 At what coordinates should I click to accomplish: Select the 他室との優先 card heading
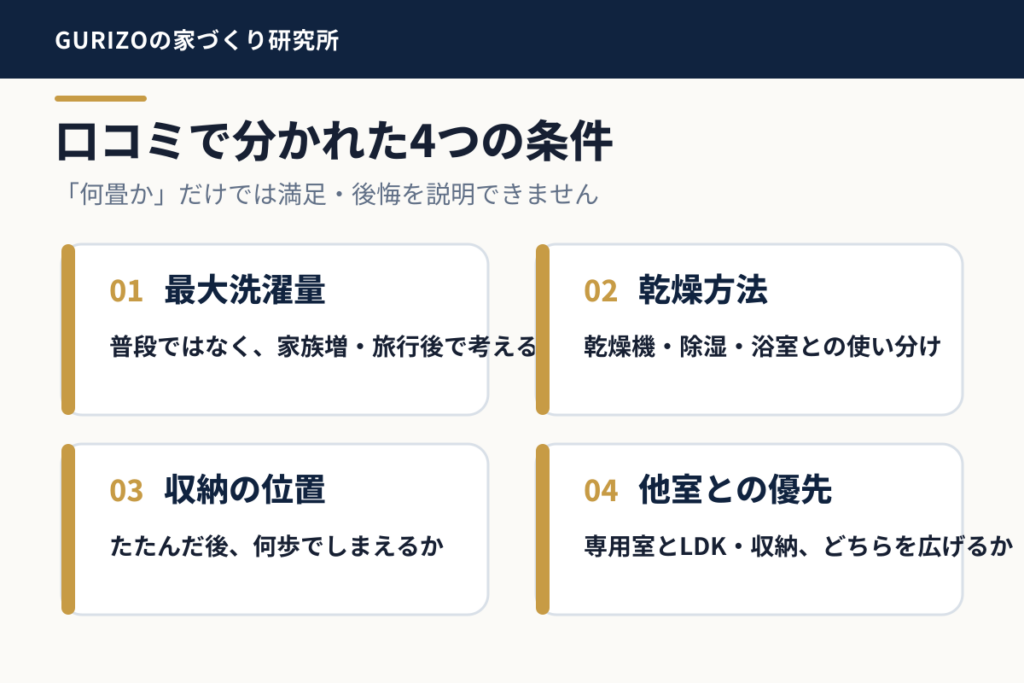coord(735,490)
